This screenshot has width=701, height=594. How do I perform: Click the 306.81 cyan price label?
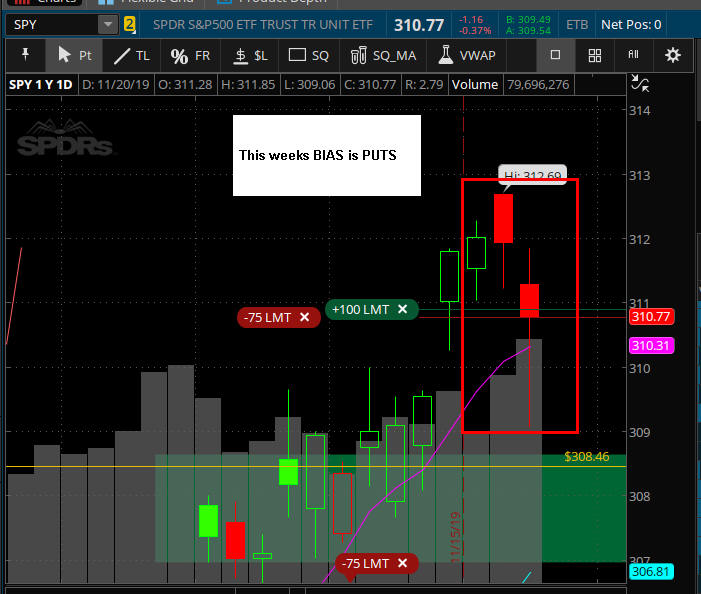[651, 572]
